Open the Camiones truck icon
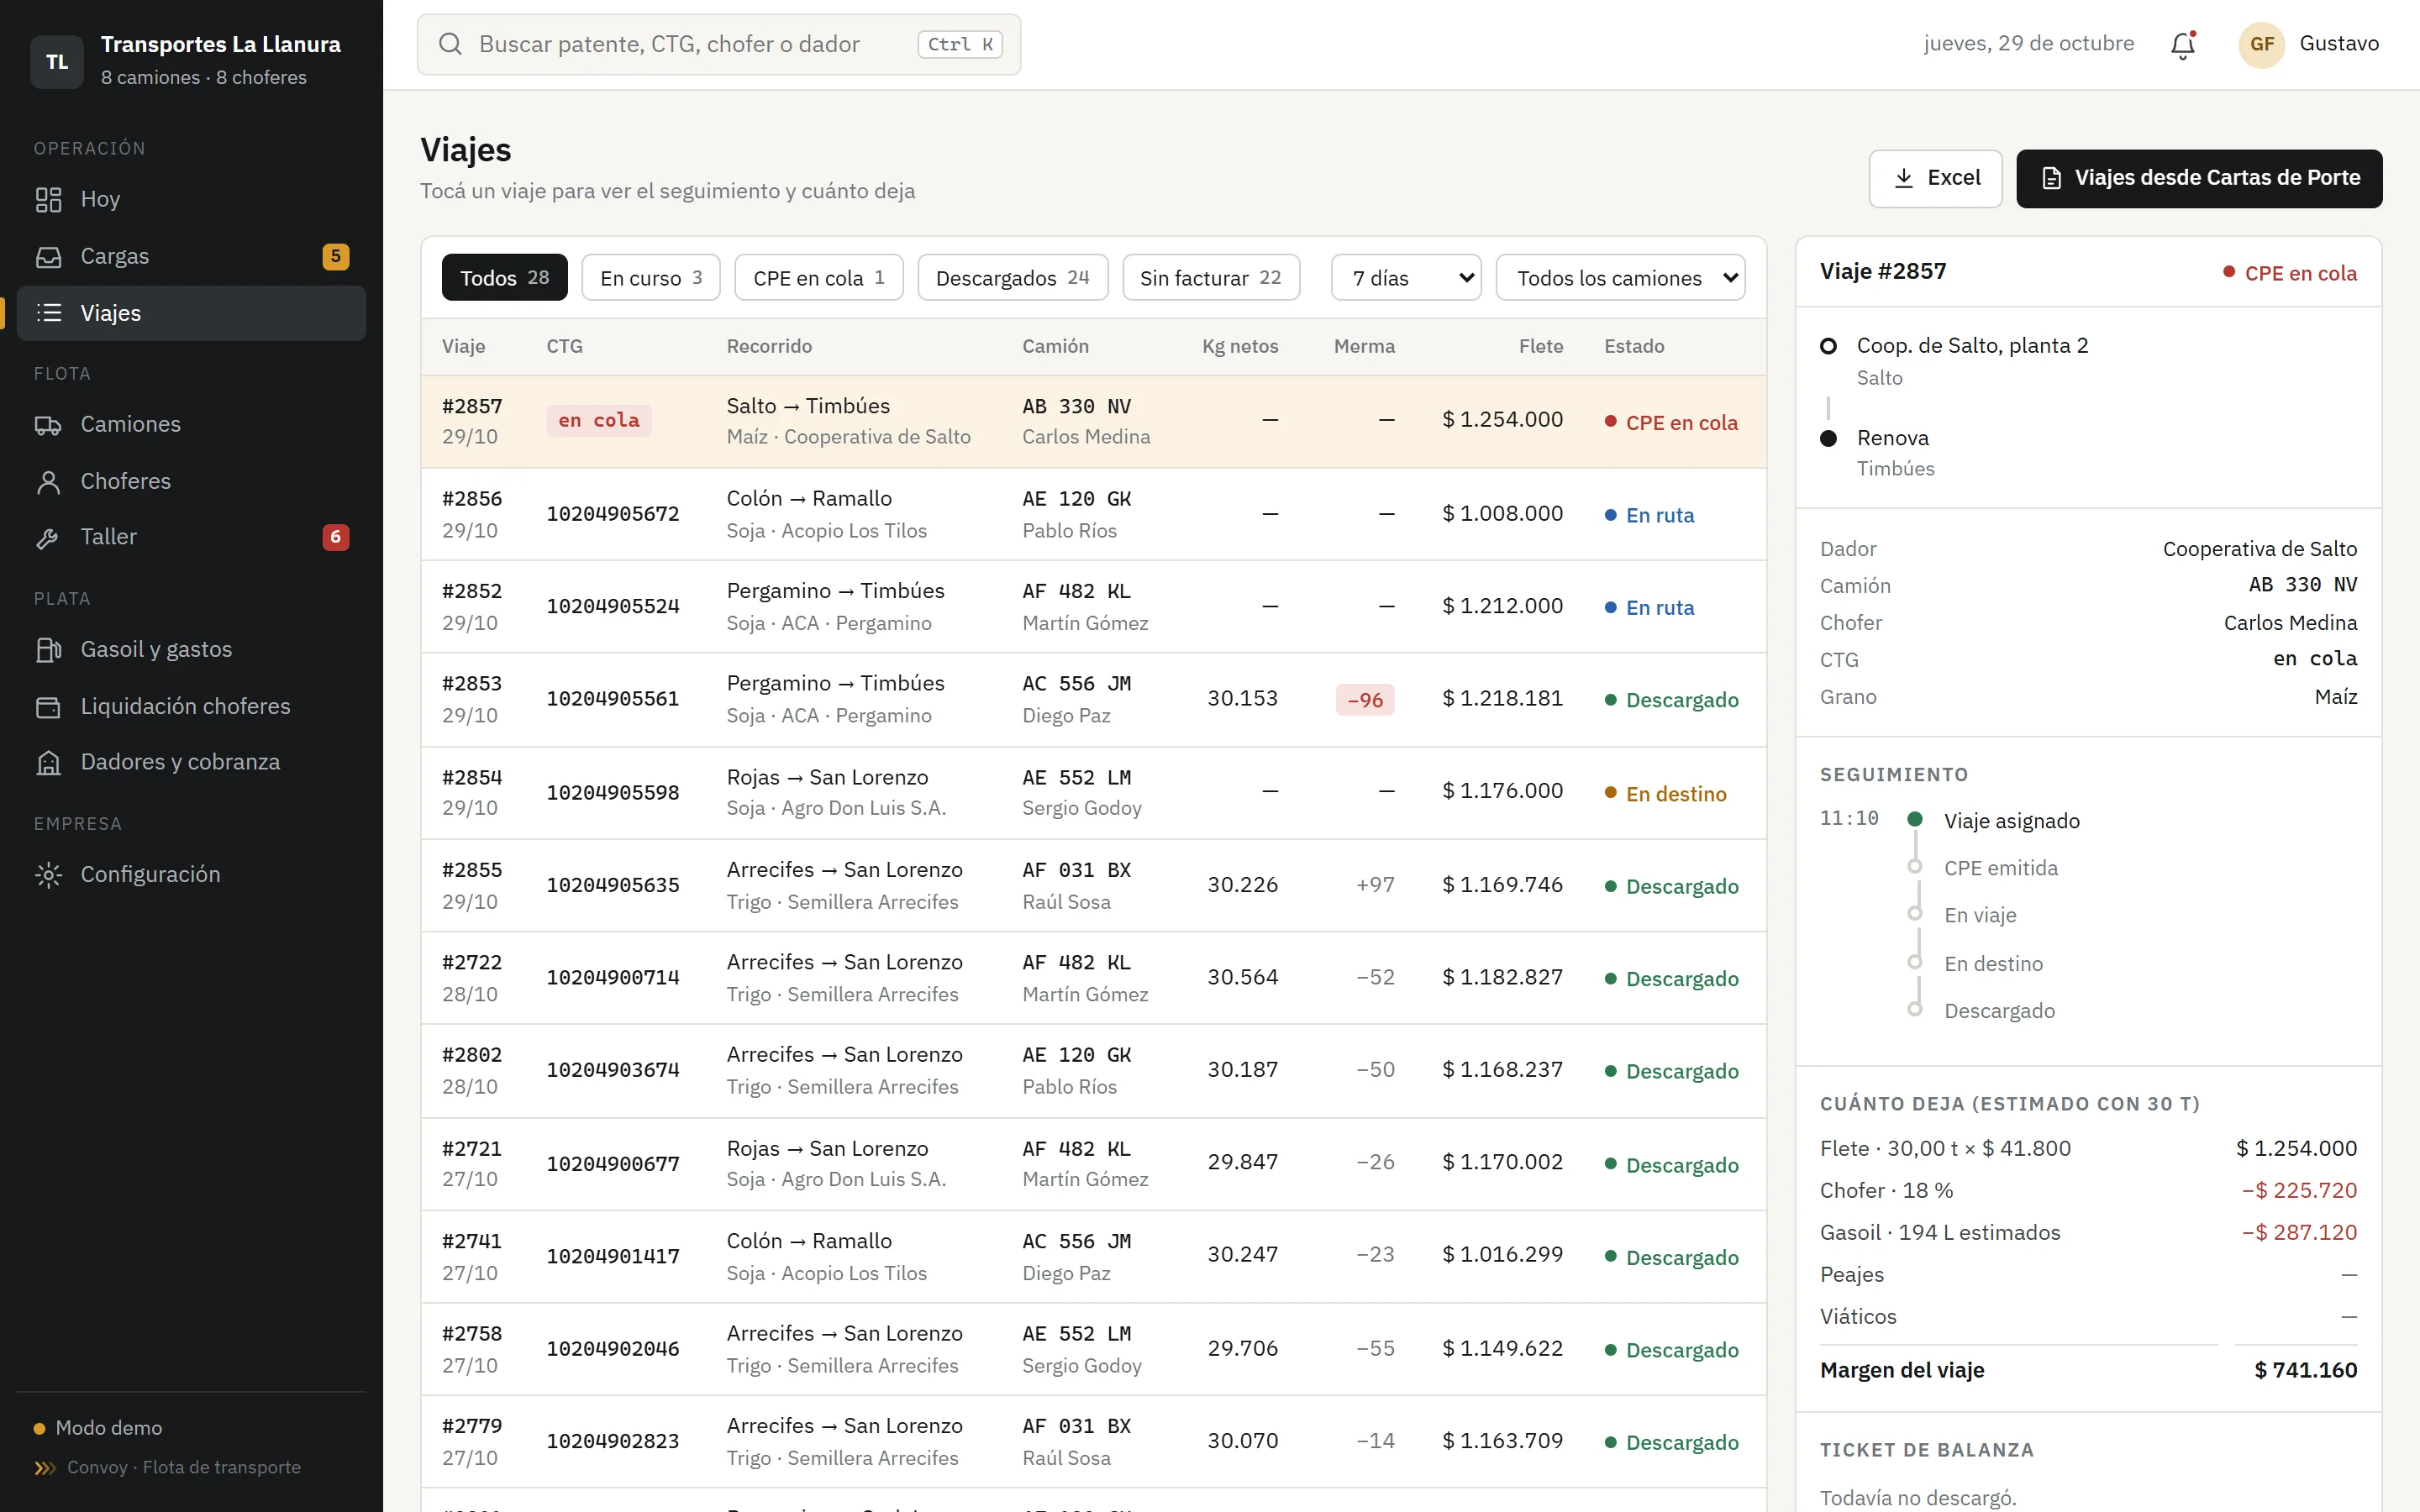 tap(48, 425)
